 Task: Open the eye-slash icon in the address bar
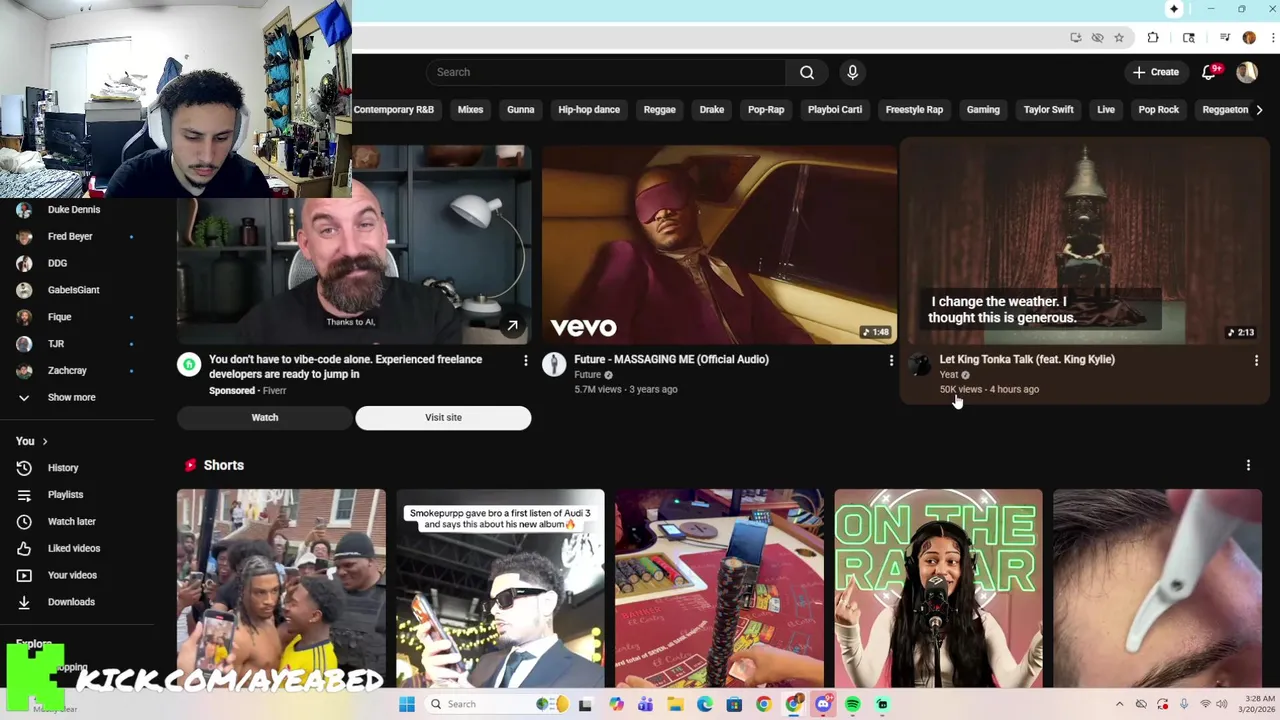pyautogui.click(x=1097, y=38)
